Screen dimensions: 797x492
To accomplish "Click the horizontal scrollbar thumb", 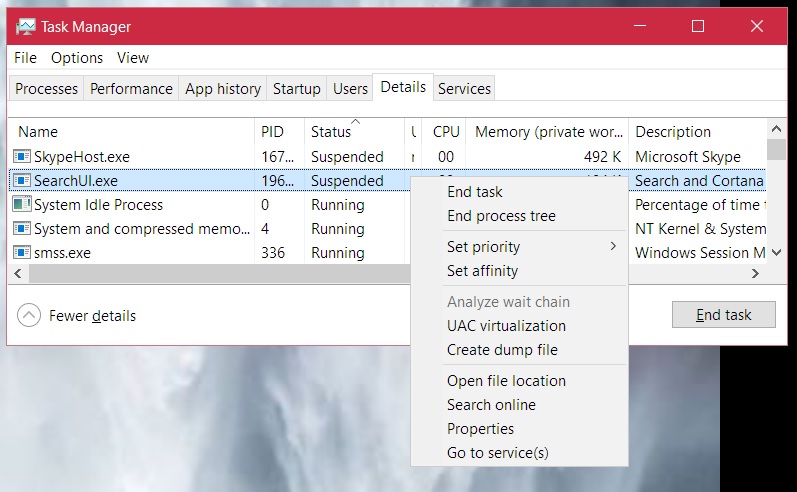I will [x=220, y=273].
